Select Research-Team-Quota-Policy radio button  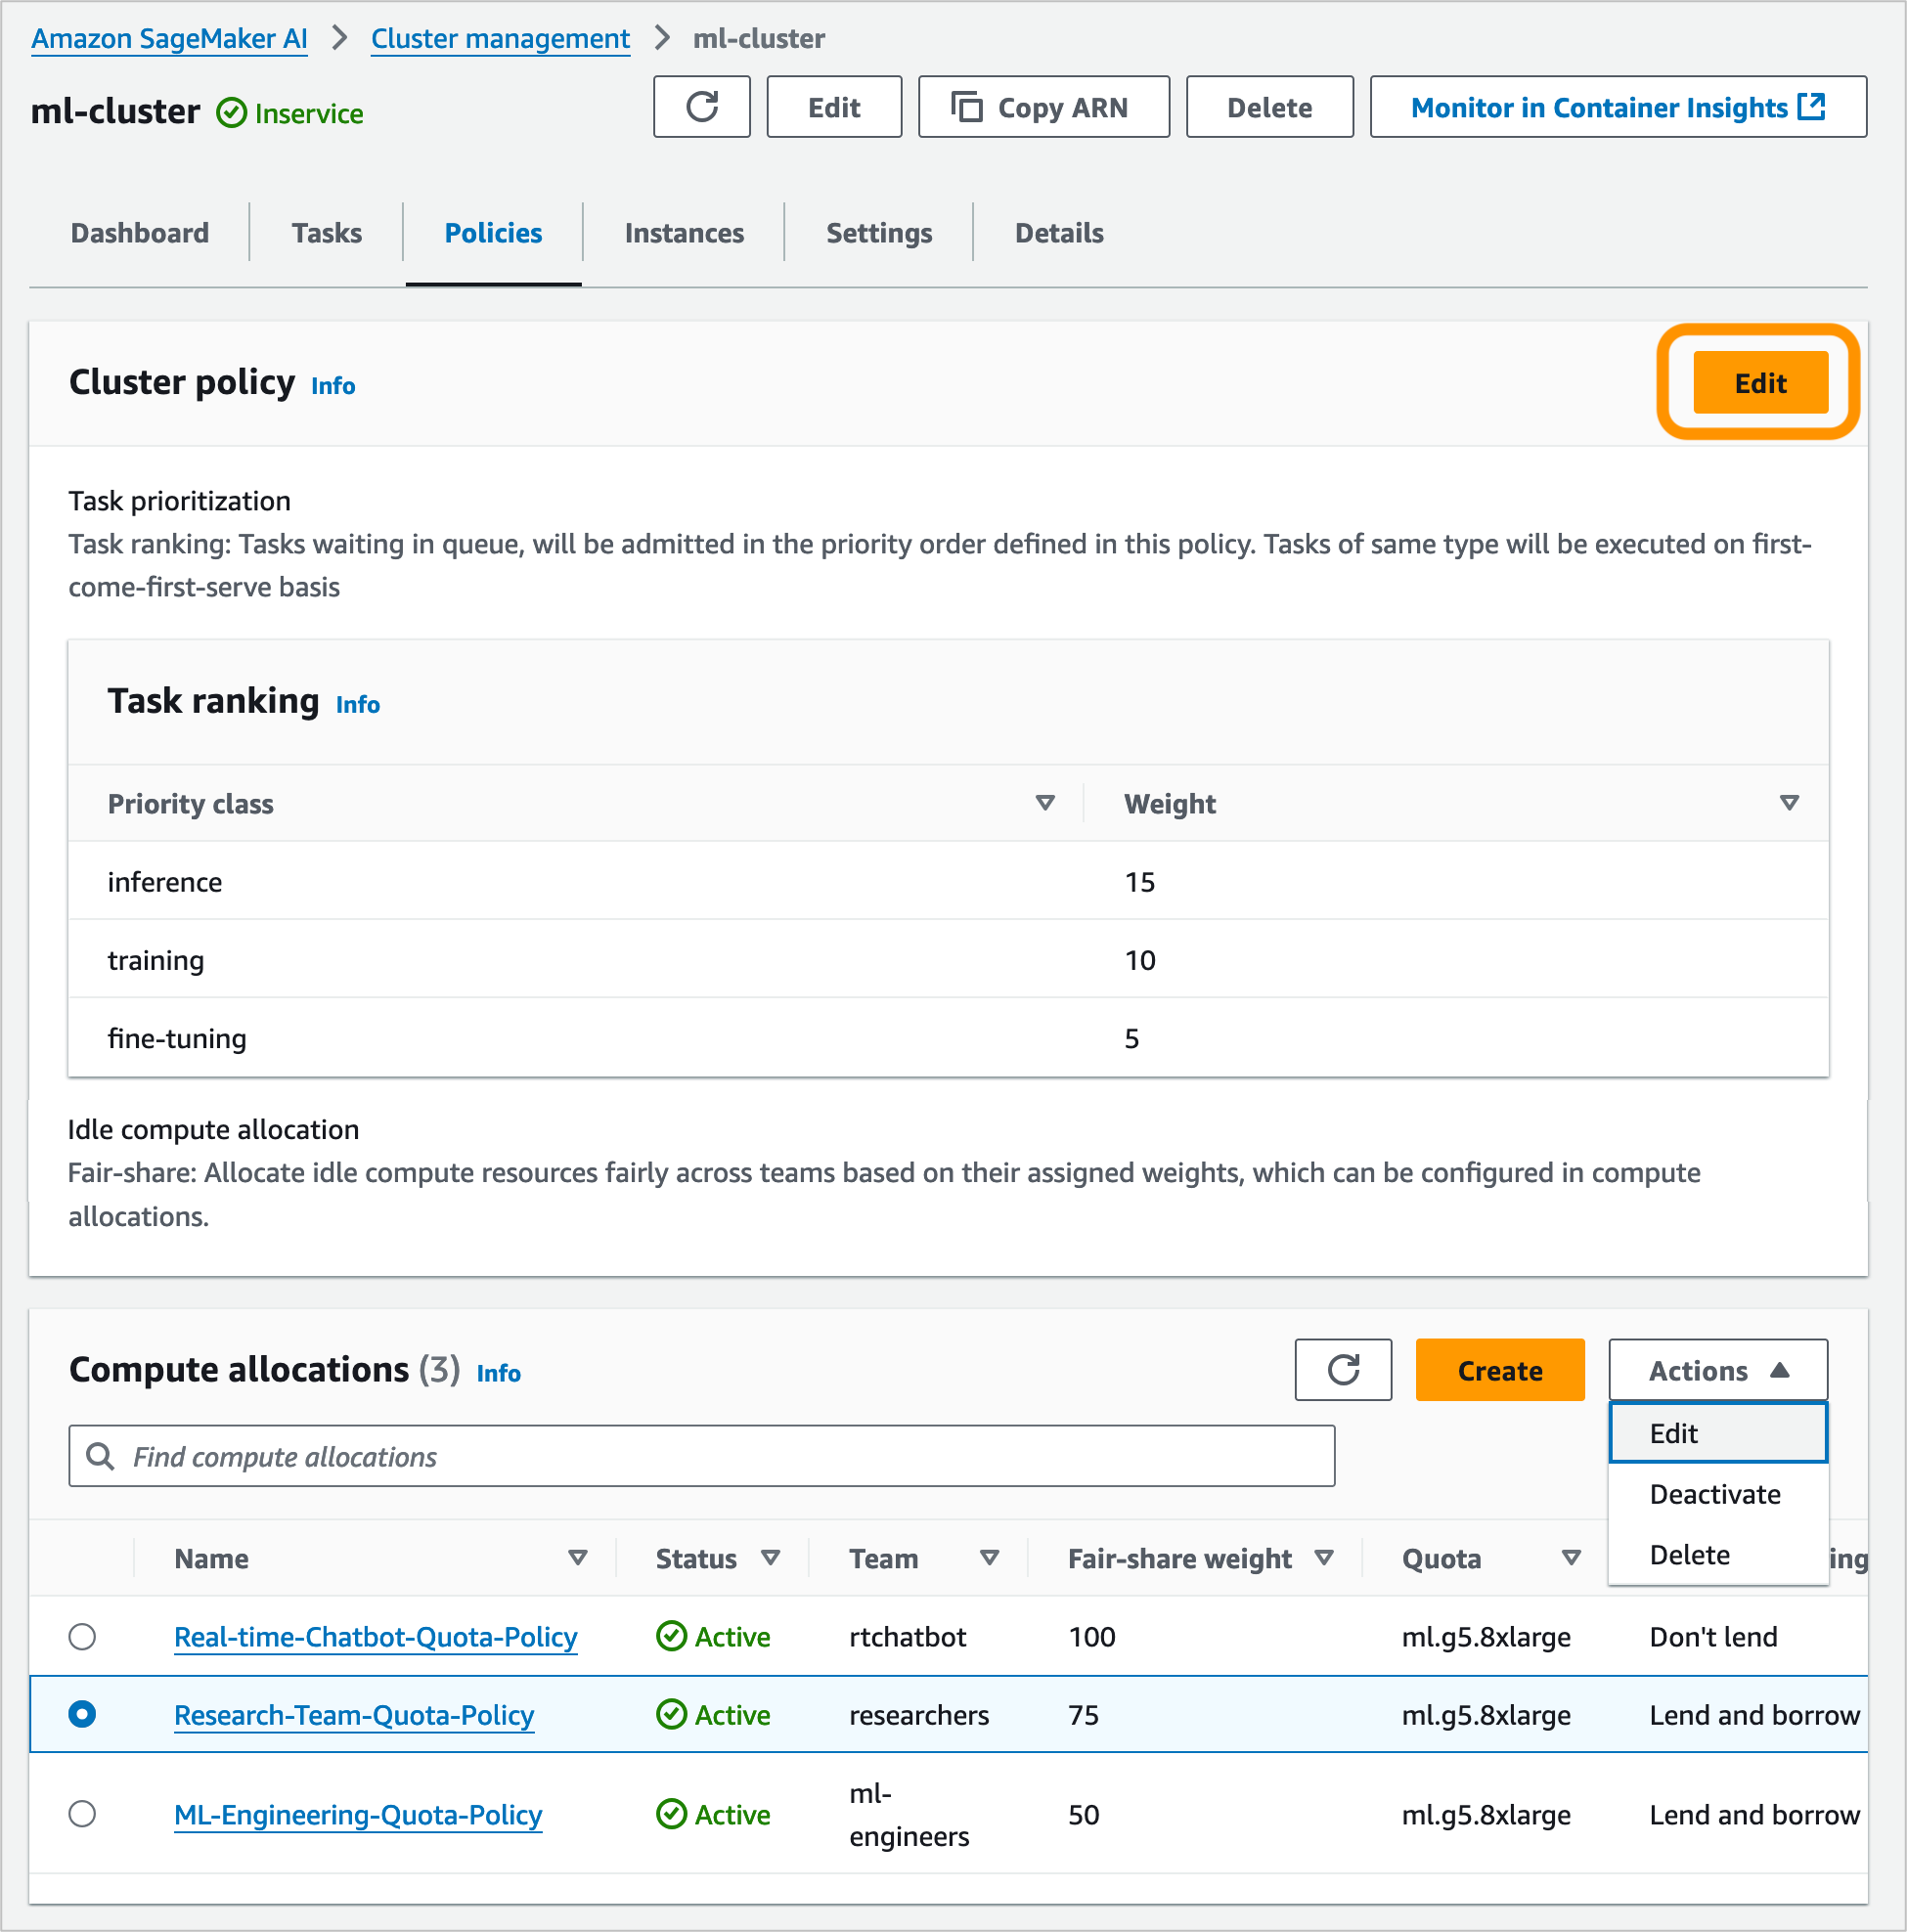point(82,1715)
